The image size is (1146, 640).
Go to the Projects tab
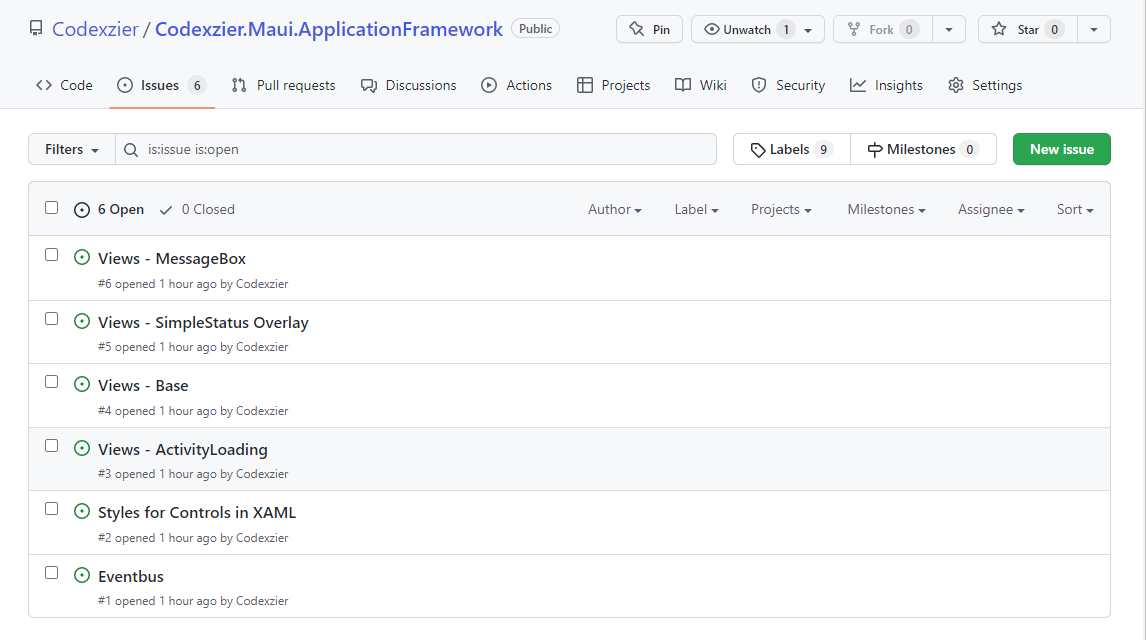[x=613, y=85]
